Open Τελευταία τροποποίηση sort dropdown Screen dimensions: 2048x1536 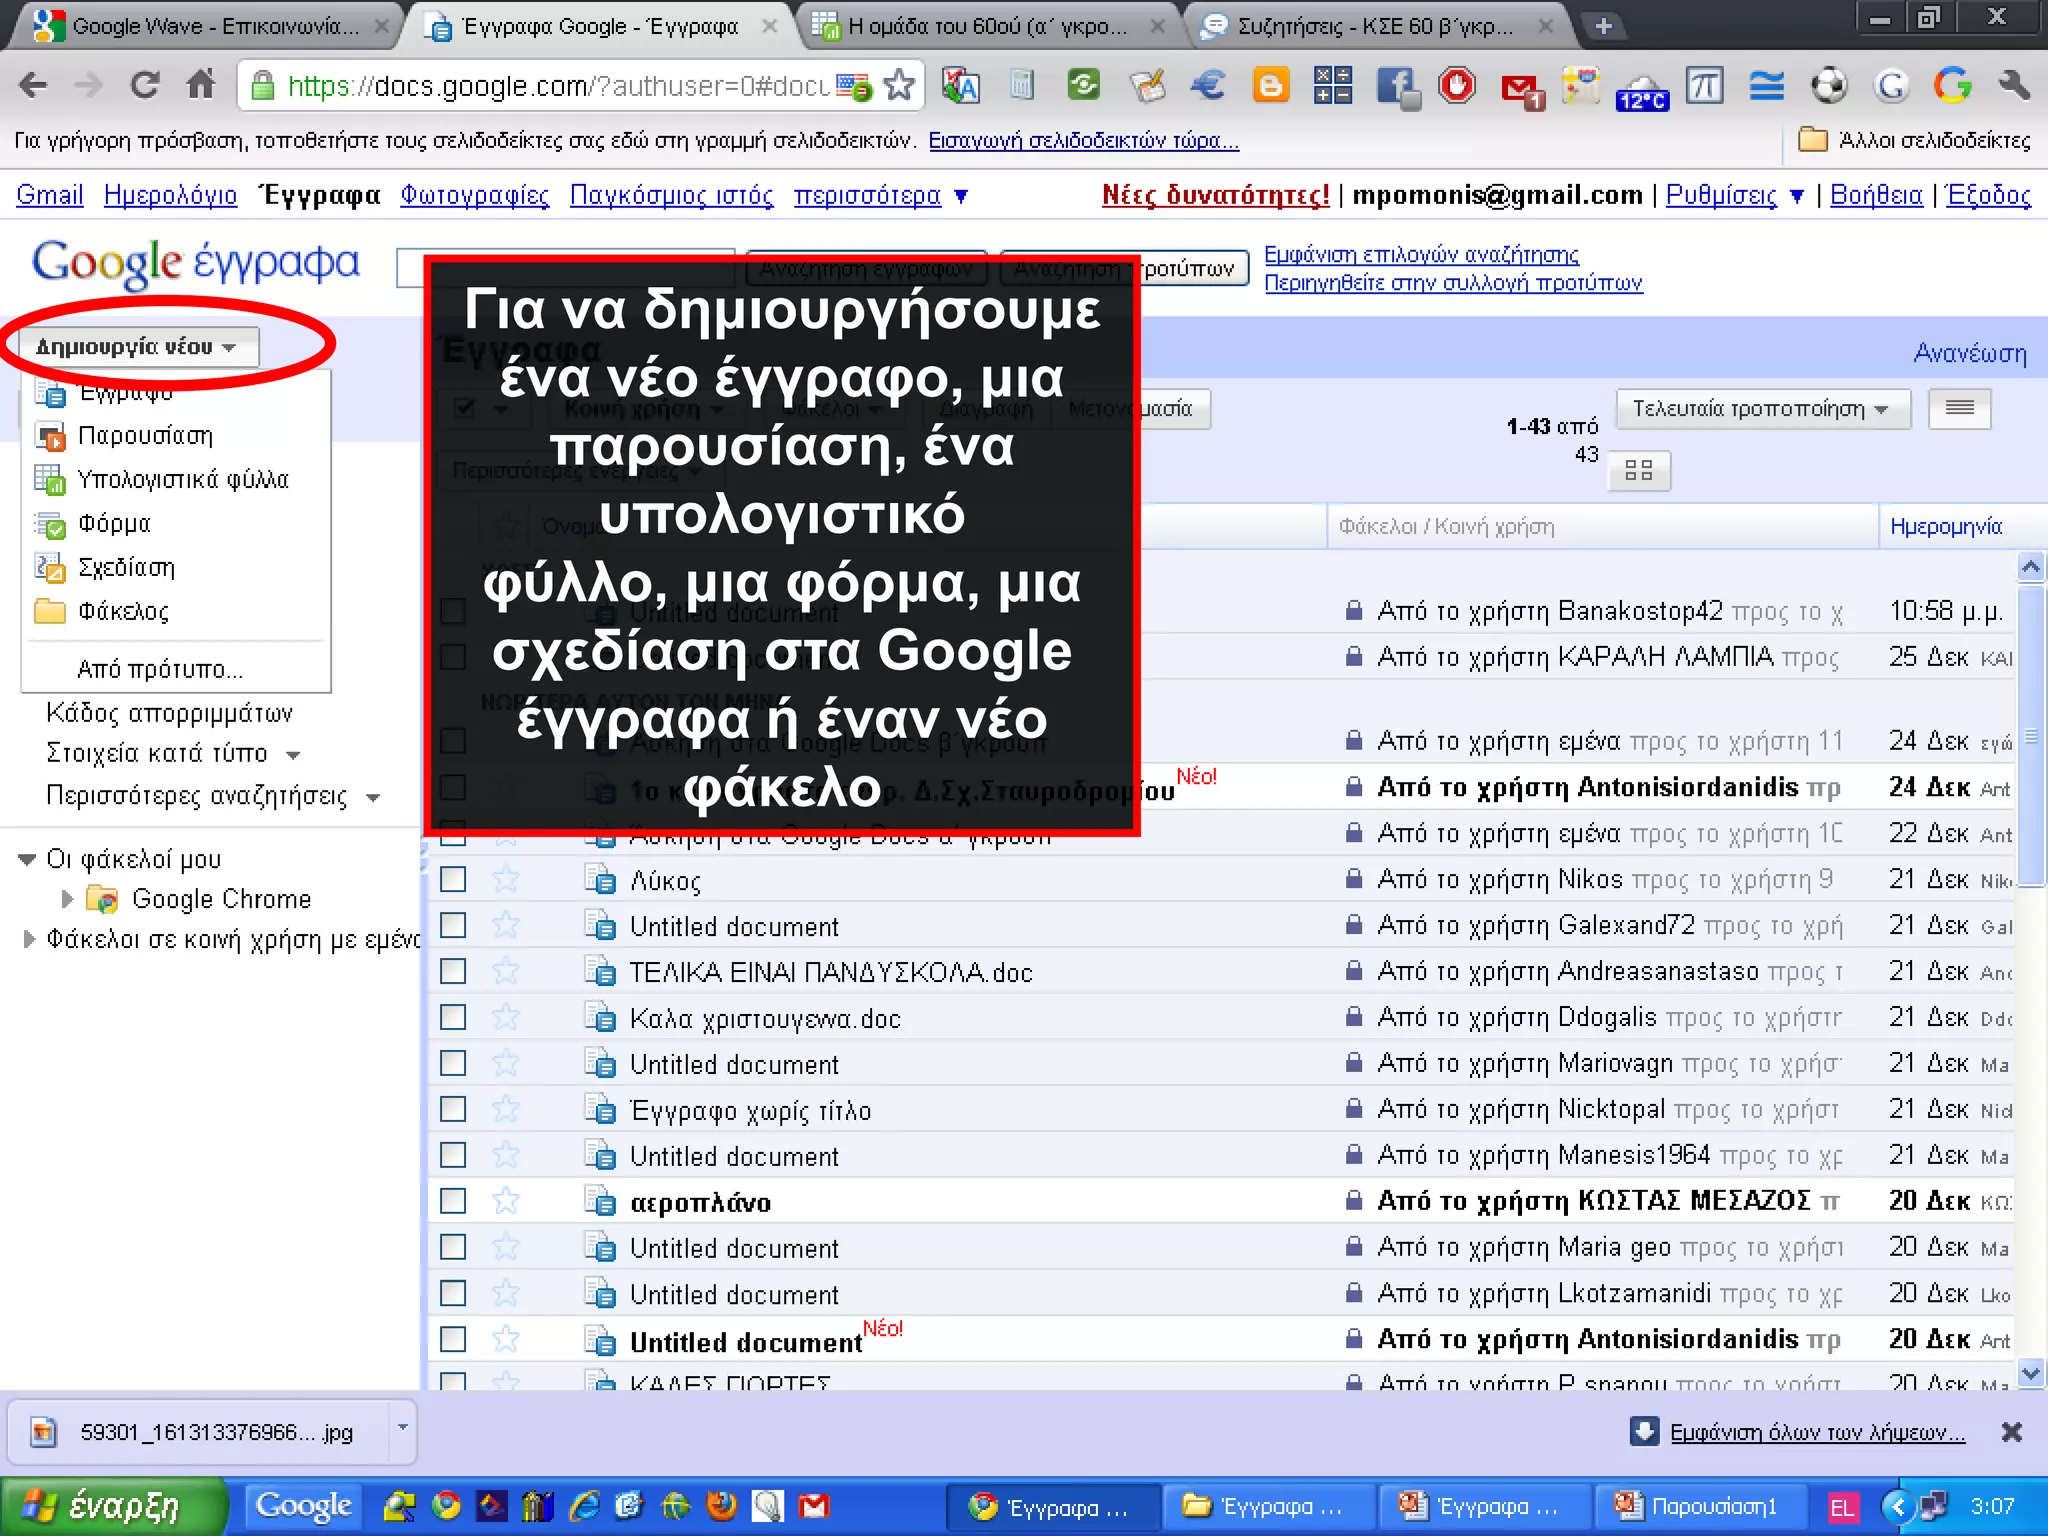tap(1761, 409)
